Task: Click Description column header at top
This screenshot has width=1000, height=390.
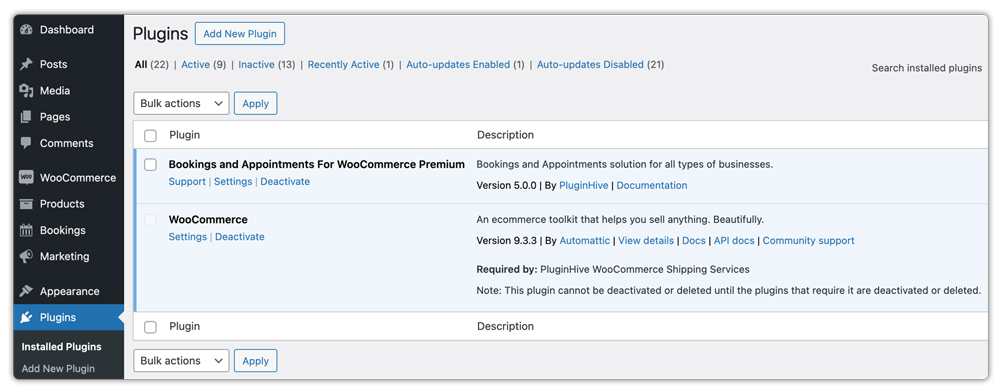Action: point(505,135)
